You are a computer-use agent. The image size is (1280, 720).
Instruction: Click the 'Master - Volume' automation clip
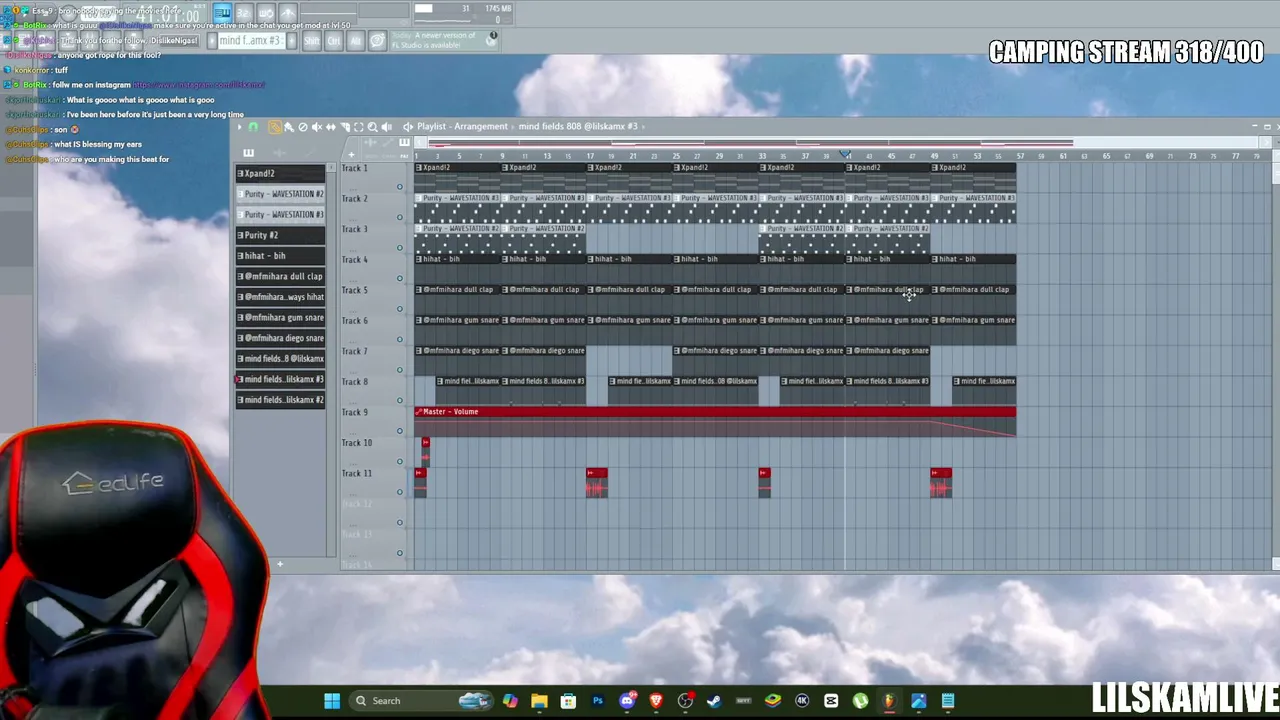pos(715,424)
